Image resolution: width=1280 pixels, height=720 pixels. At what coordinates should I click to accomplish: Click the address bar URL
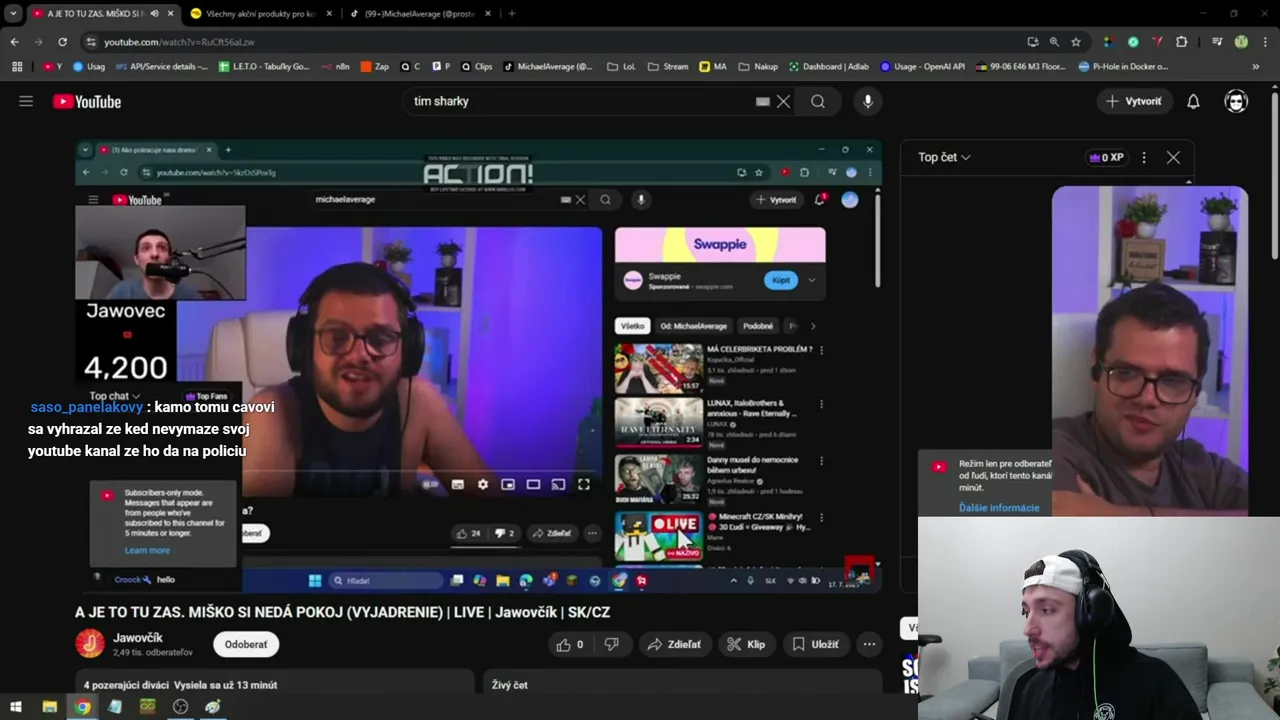click(180, 42)
